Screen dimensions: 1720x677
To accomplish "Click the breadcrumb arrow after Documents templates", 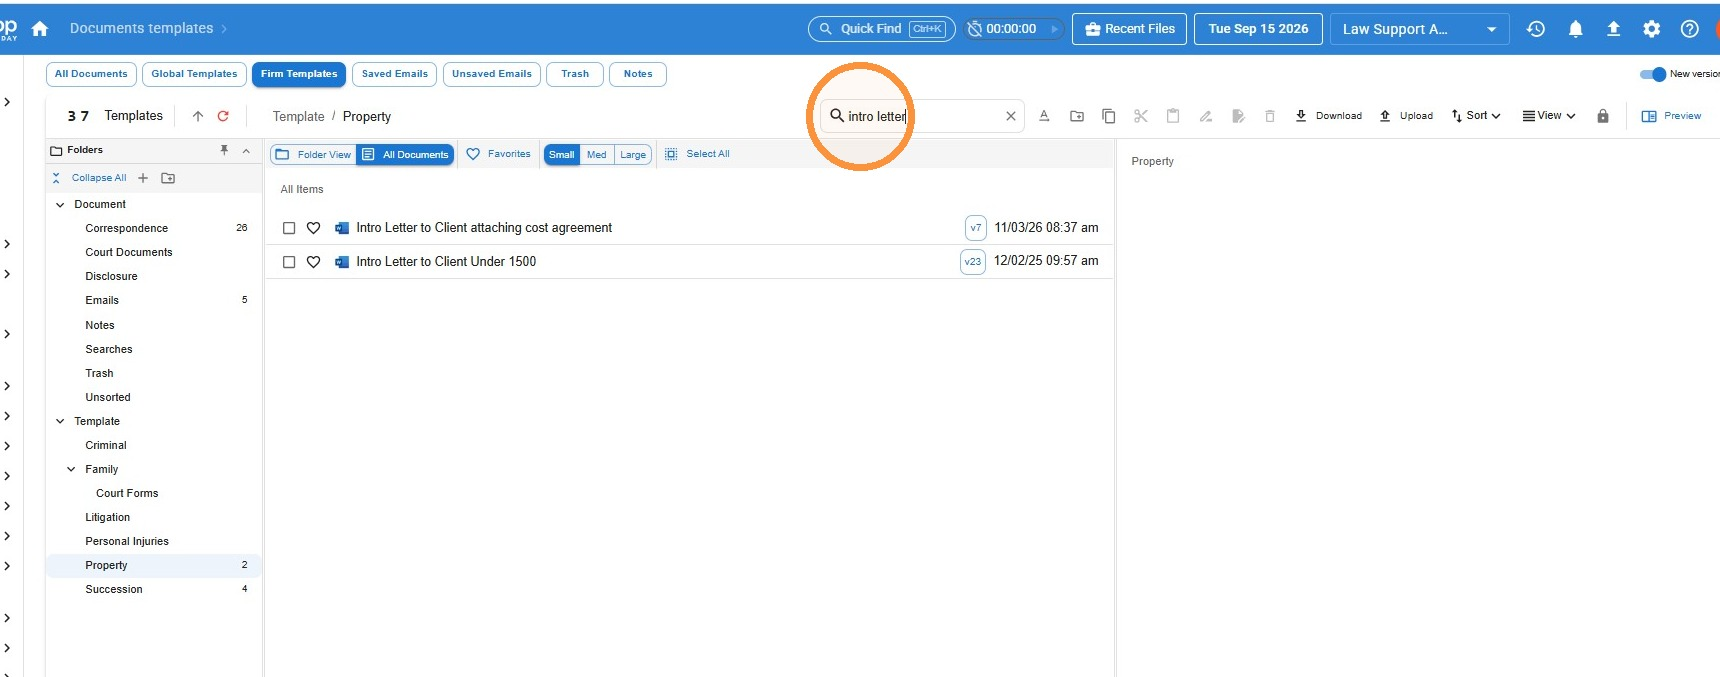I will point(224,29).
